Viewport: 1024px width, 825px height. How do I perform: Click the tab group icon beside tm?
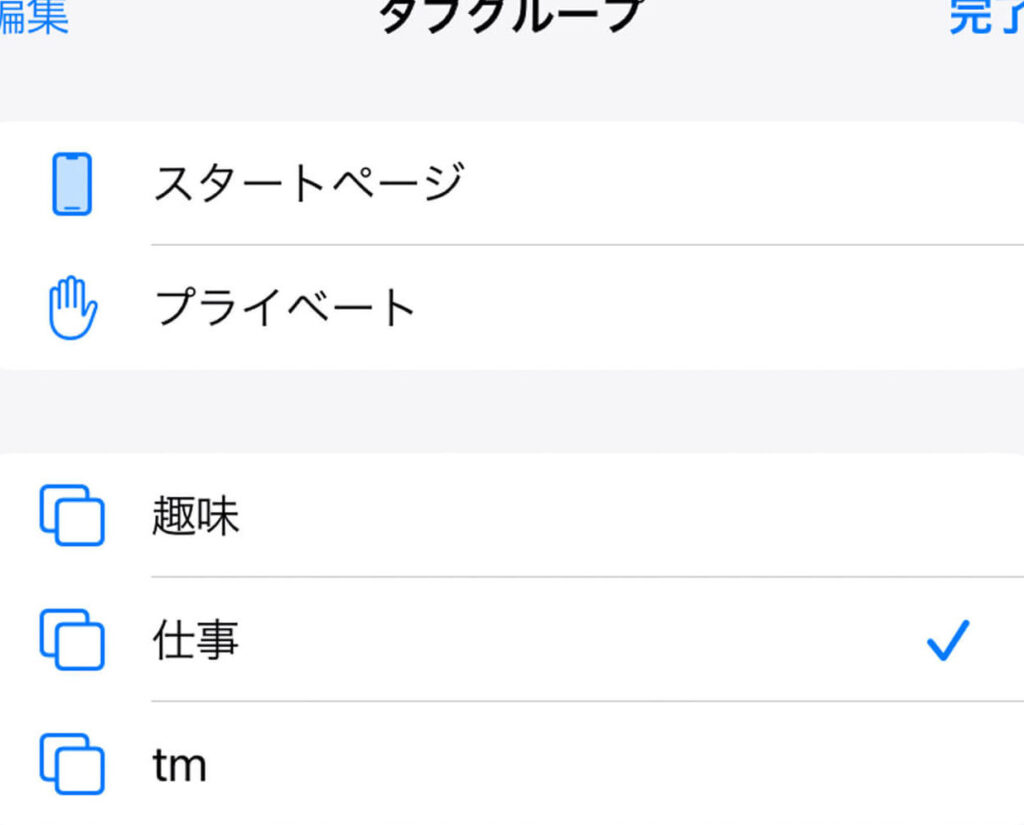tap(72, 765)
